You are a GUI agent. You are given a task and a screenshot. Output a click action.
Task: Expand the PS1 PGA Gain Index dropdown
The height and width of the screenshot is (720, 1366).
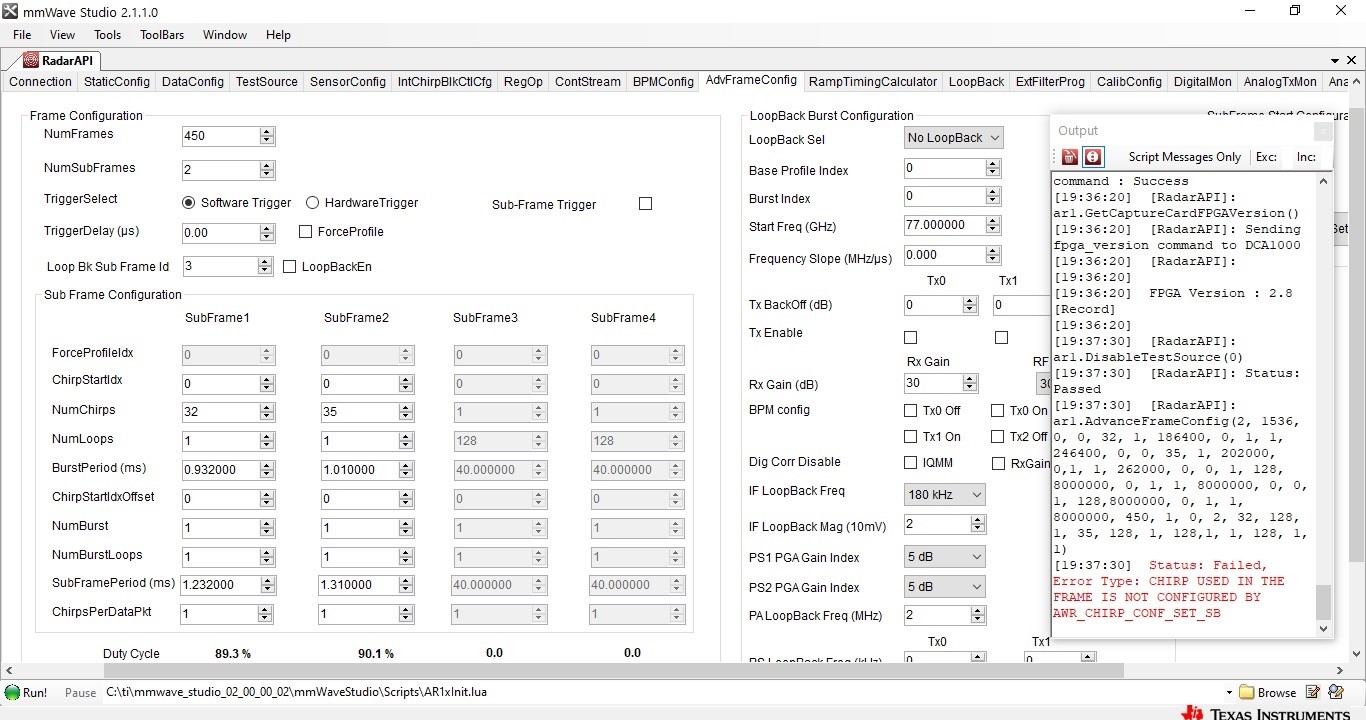pyautogui.click(x=944, y=557)
